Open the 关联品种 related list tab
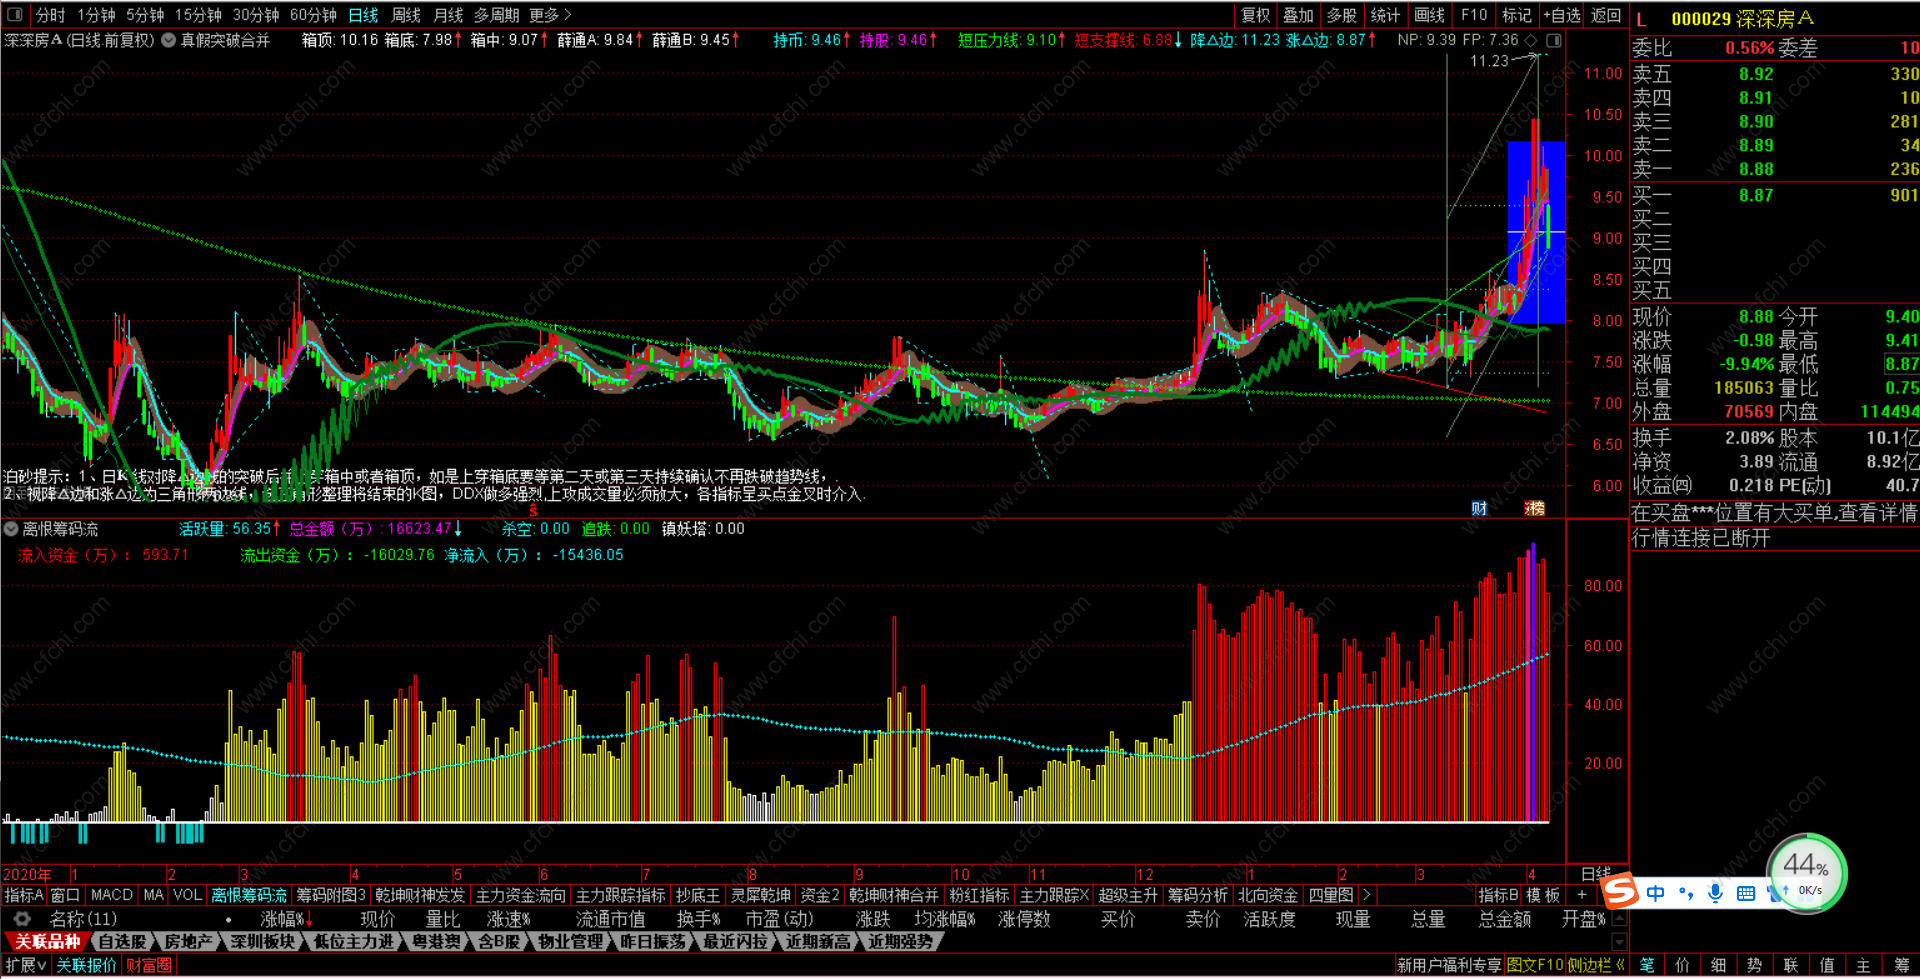 click(x=47, y=941)
